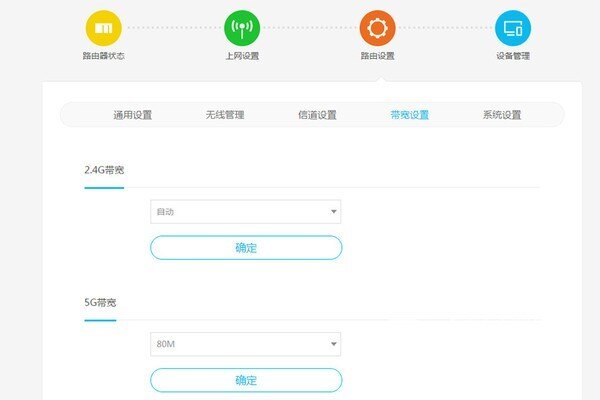
Task: Confirm the 5G bandwidth with 确定 button
Action: click(246, 380)
